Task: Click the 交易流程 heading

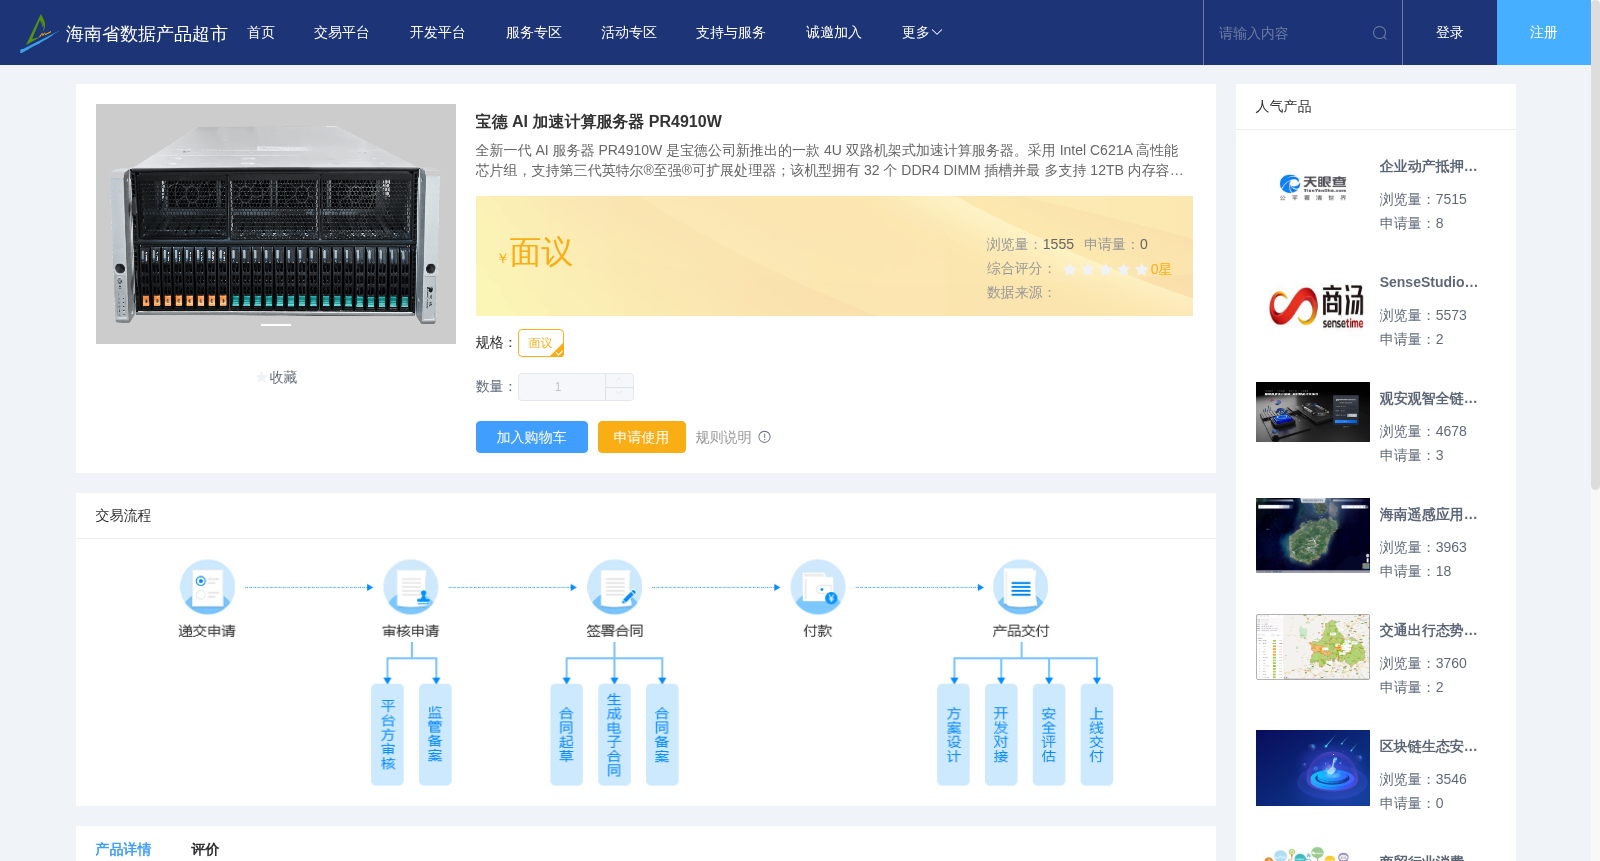Action: tap(123, 516)
